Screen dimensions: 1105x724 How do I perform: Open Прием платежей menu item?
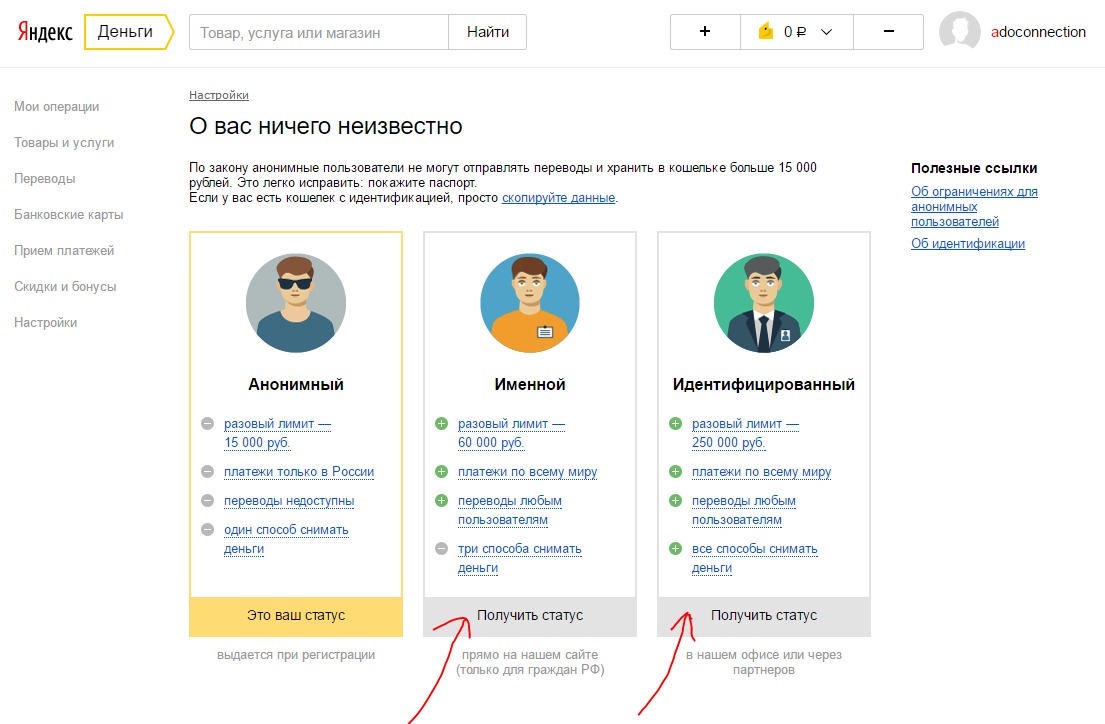[x=64, y=250]
